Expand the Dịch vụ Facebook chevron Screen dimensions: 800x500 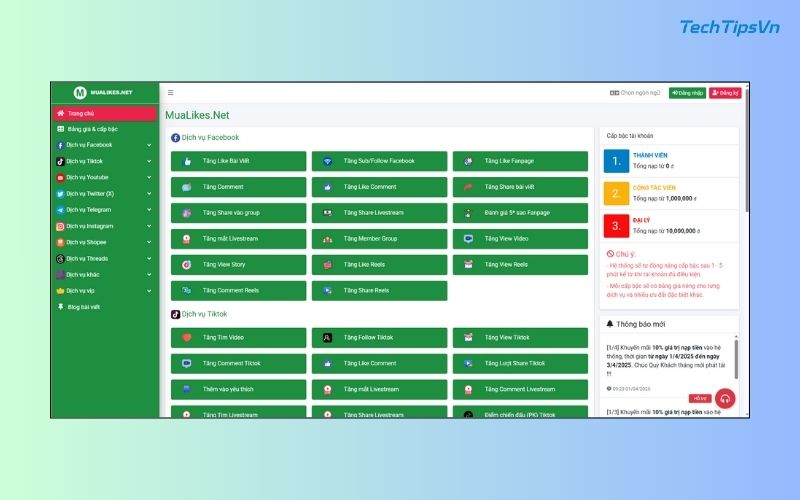click(149, 145)
